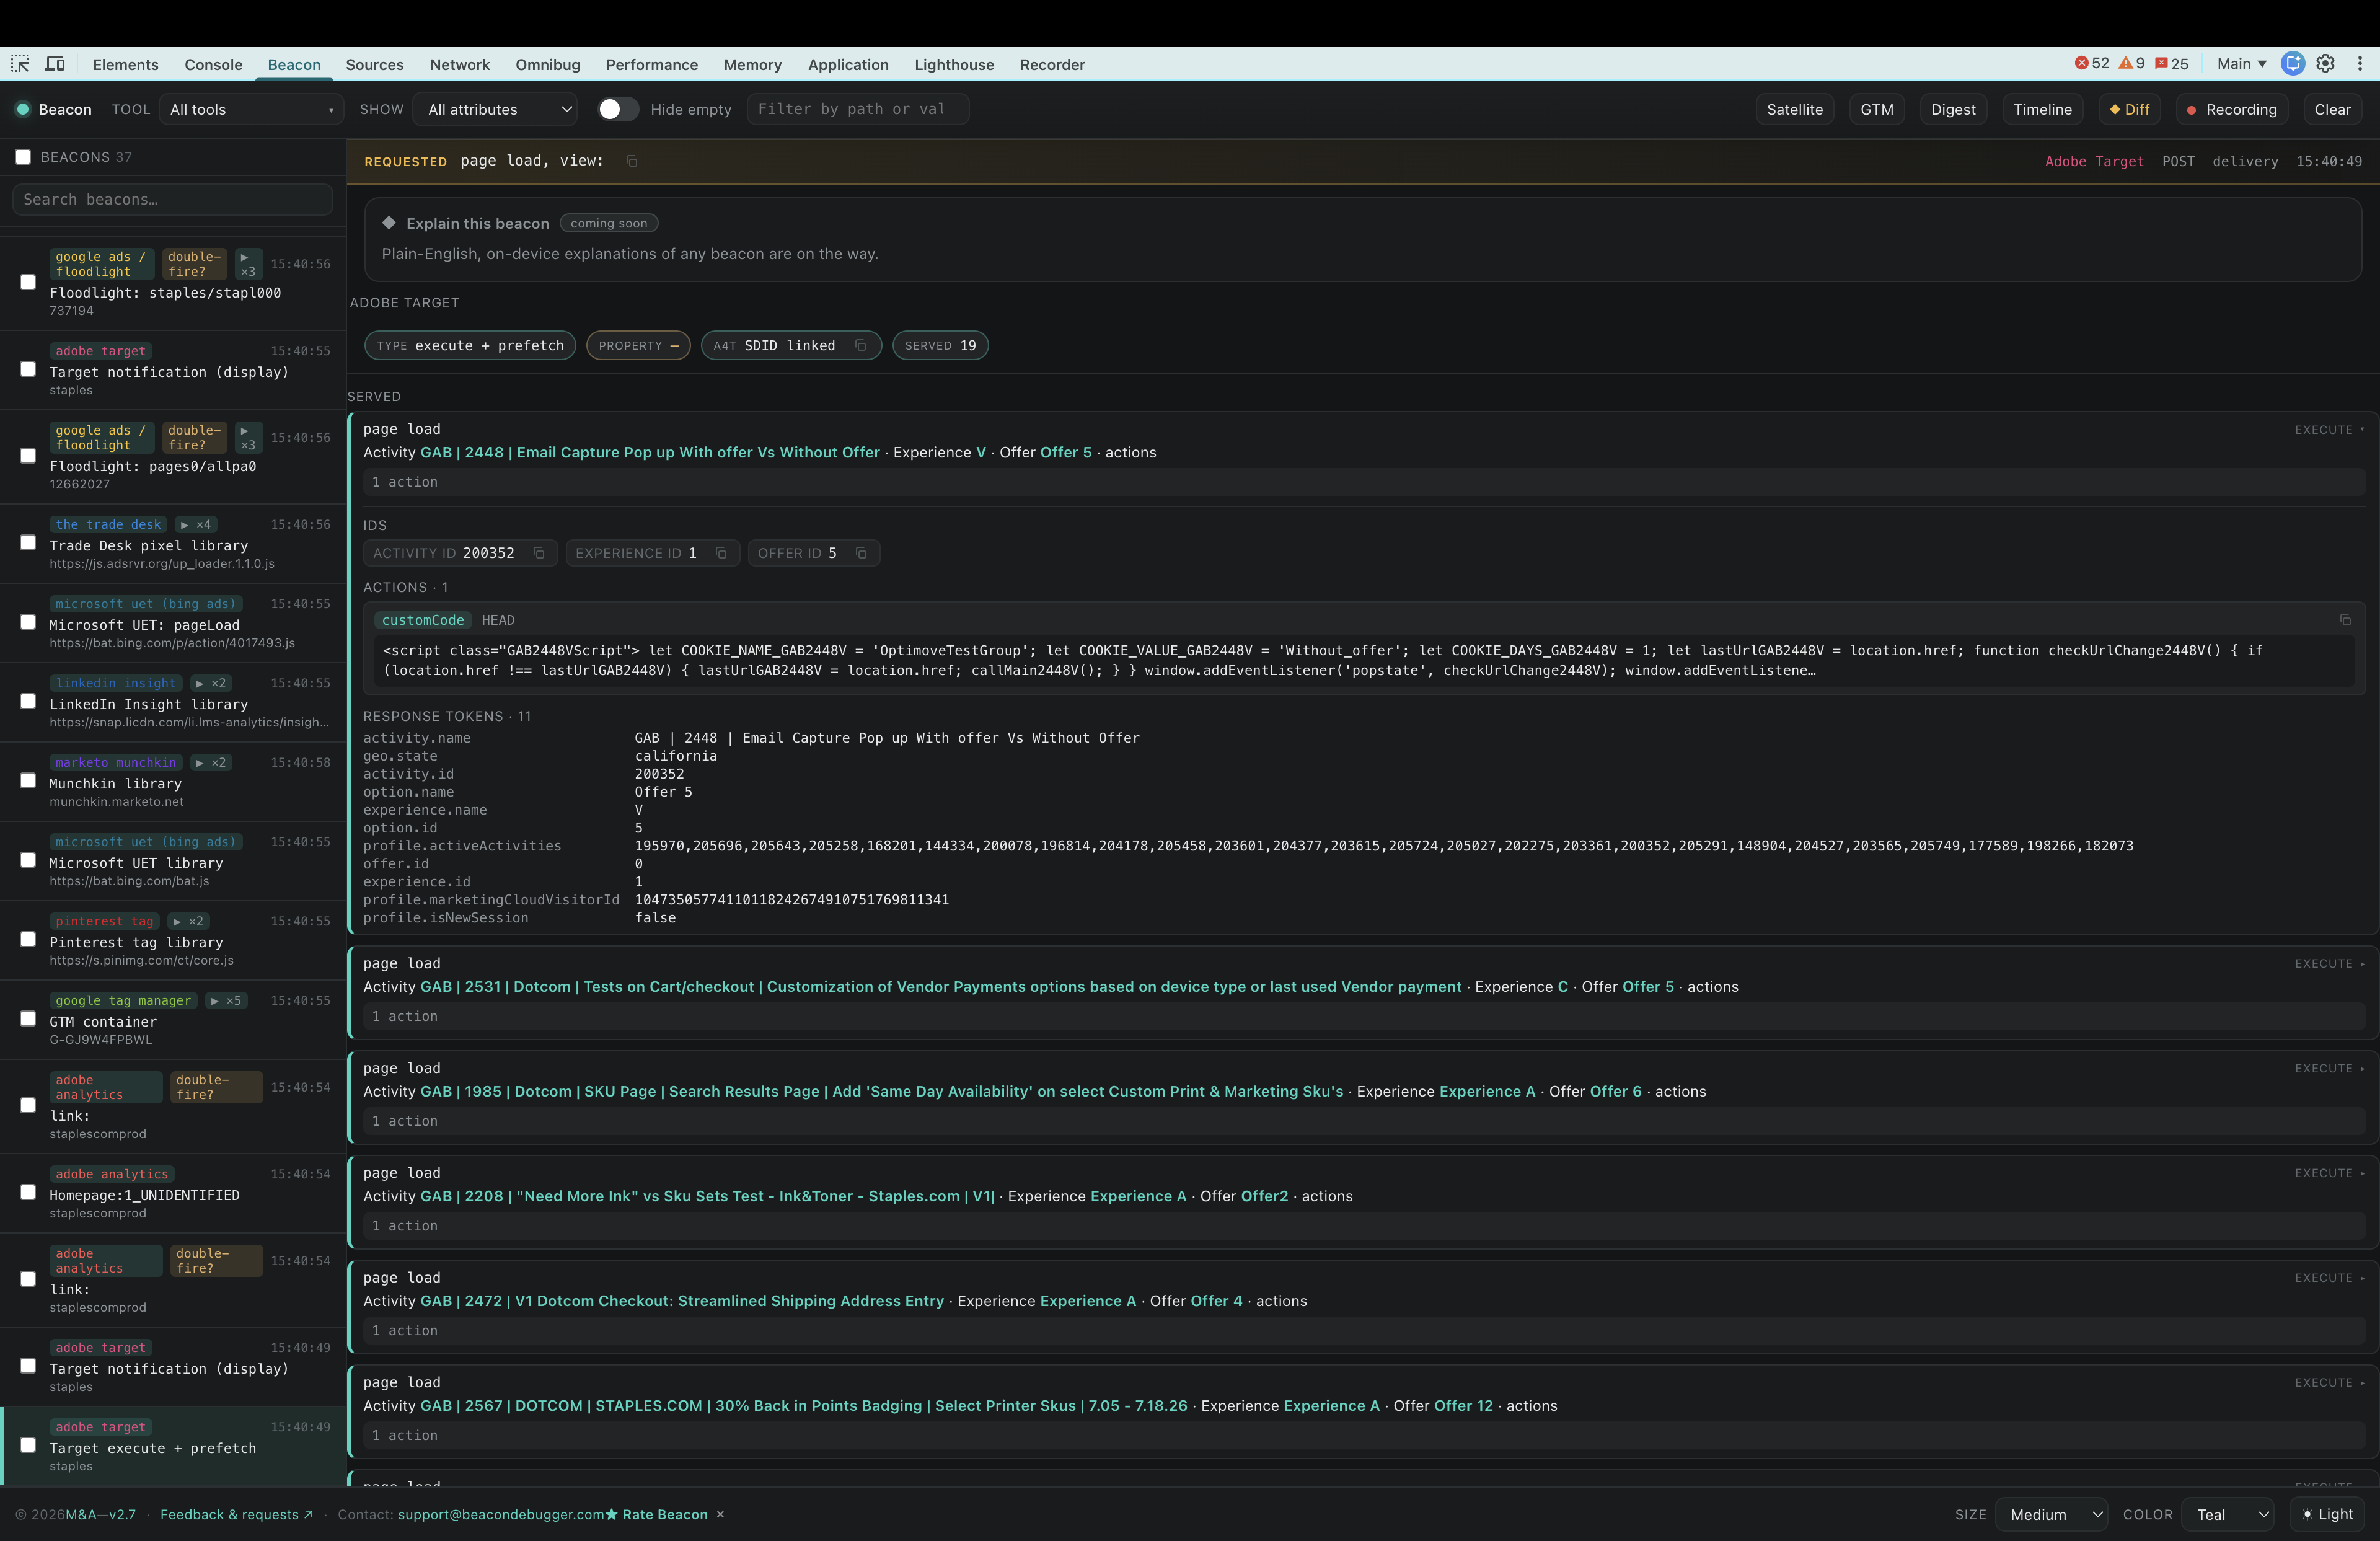Click the Gemini AI assistance icon
The width and height of the screenshot is (2380, 1541).
pos(2293,64)
